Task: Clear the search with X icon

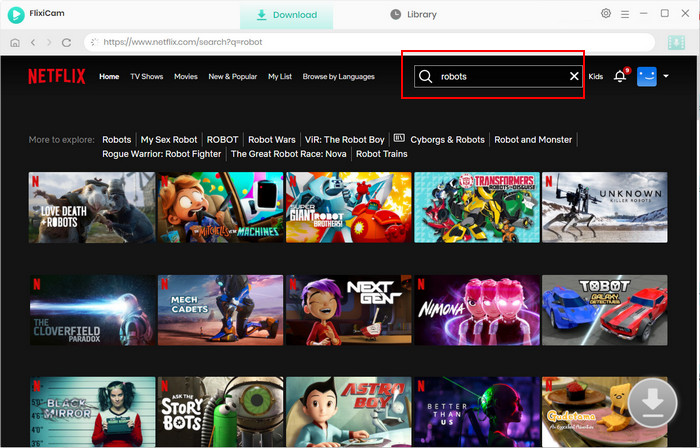Action: (x=574, y=76)
